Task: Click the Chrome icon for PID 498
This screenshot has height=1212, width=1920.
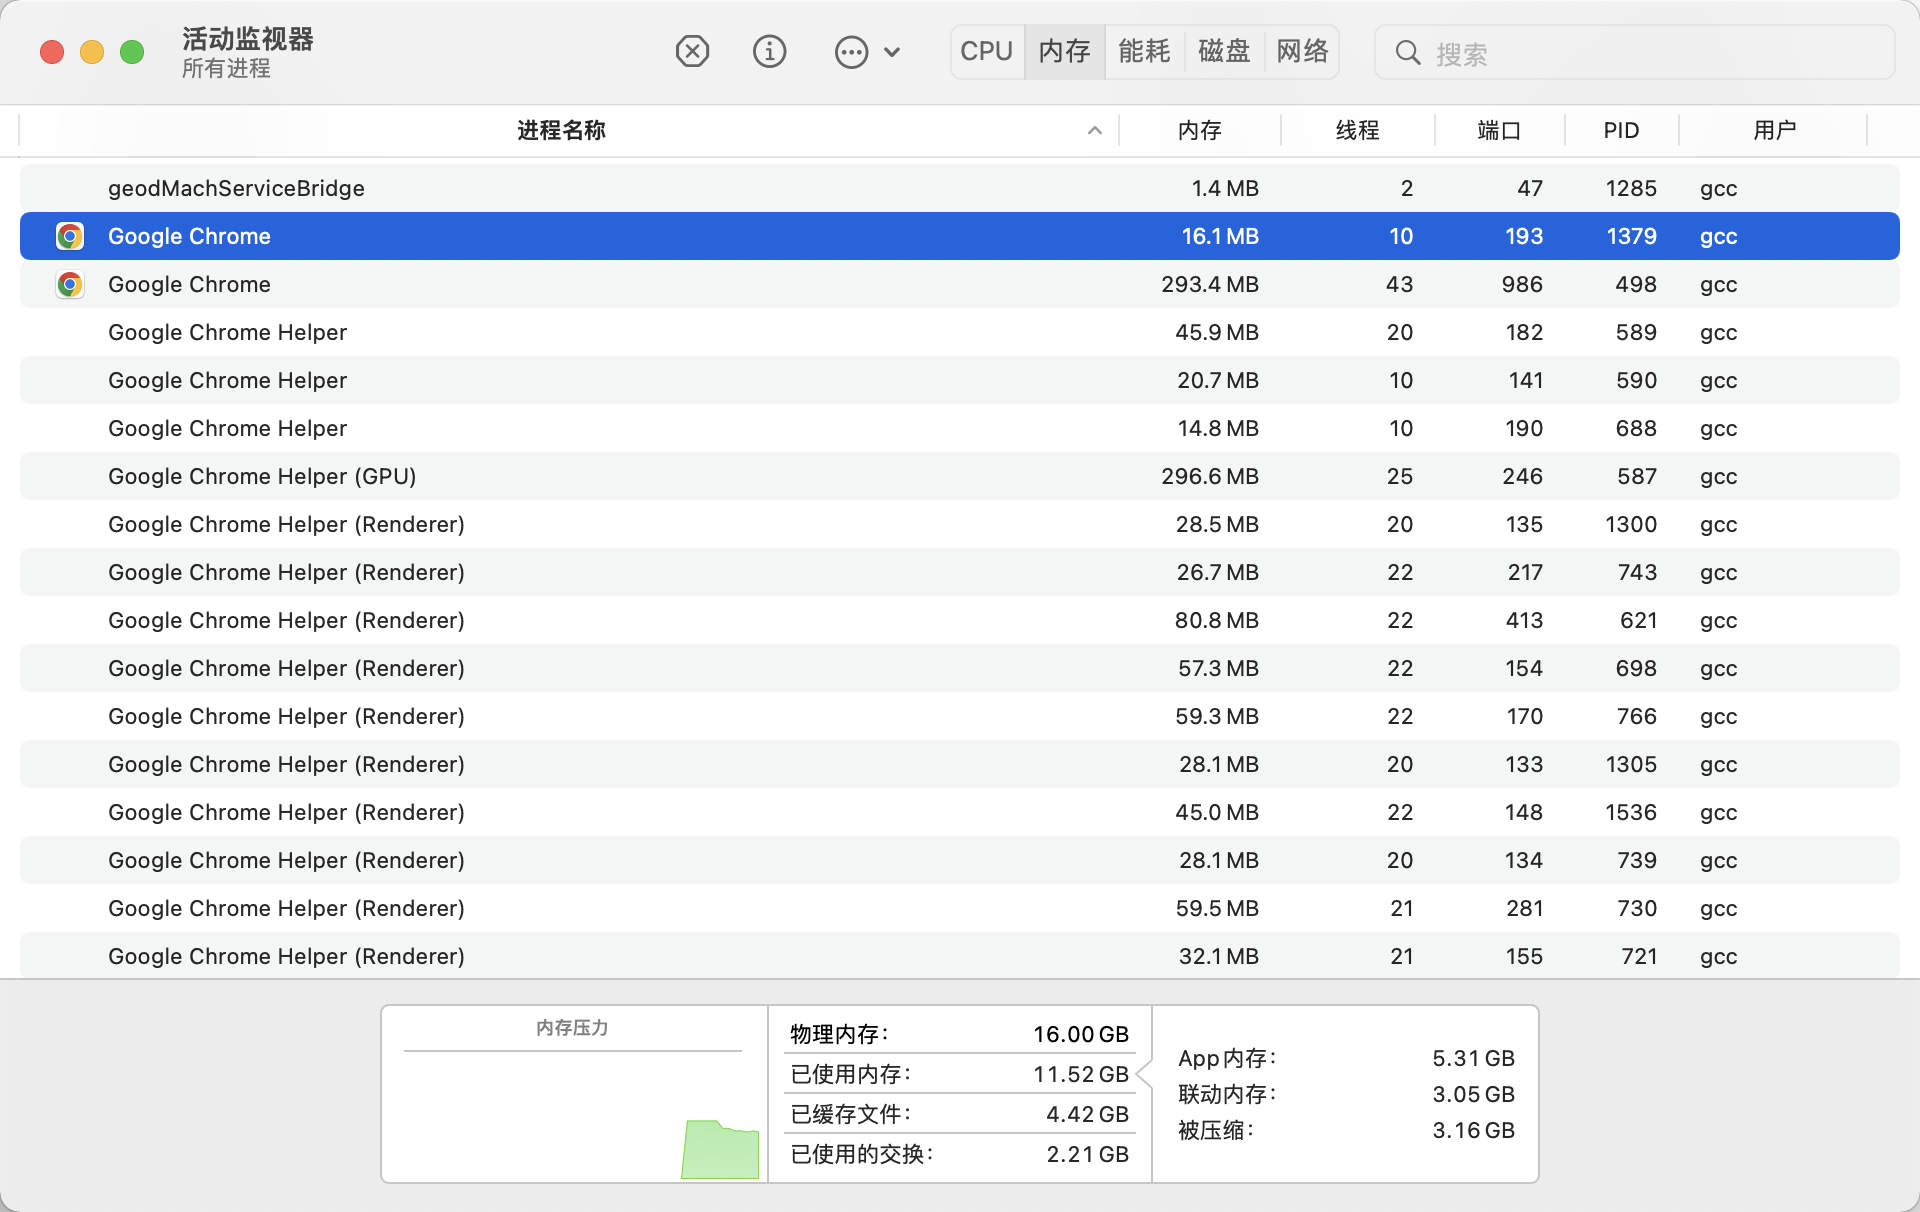Action: pyautogui.click(x=70, y=284)
